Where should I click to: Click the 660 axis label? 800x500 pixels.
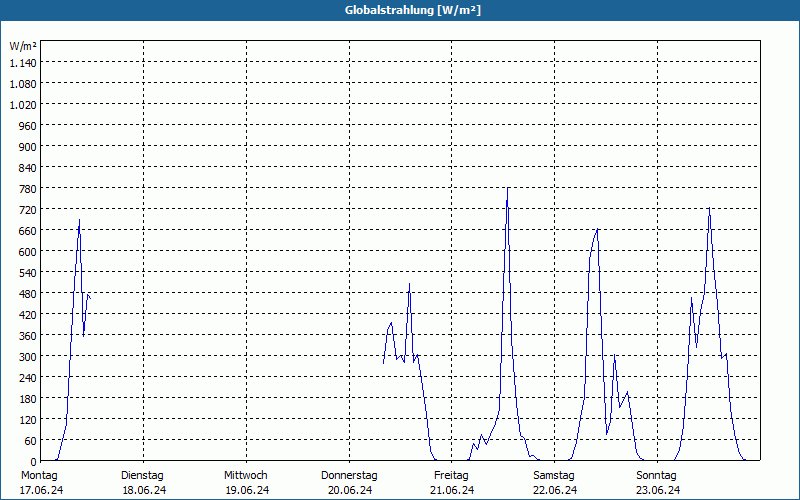click(x=28, y=231)
